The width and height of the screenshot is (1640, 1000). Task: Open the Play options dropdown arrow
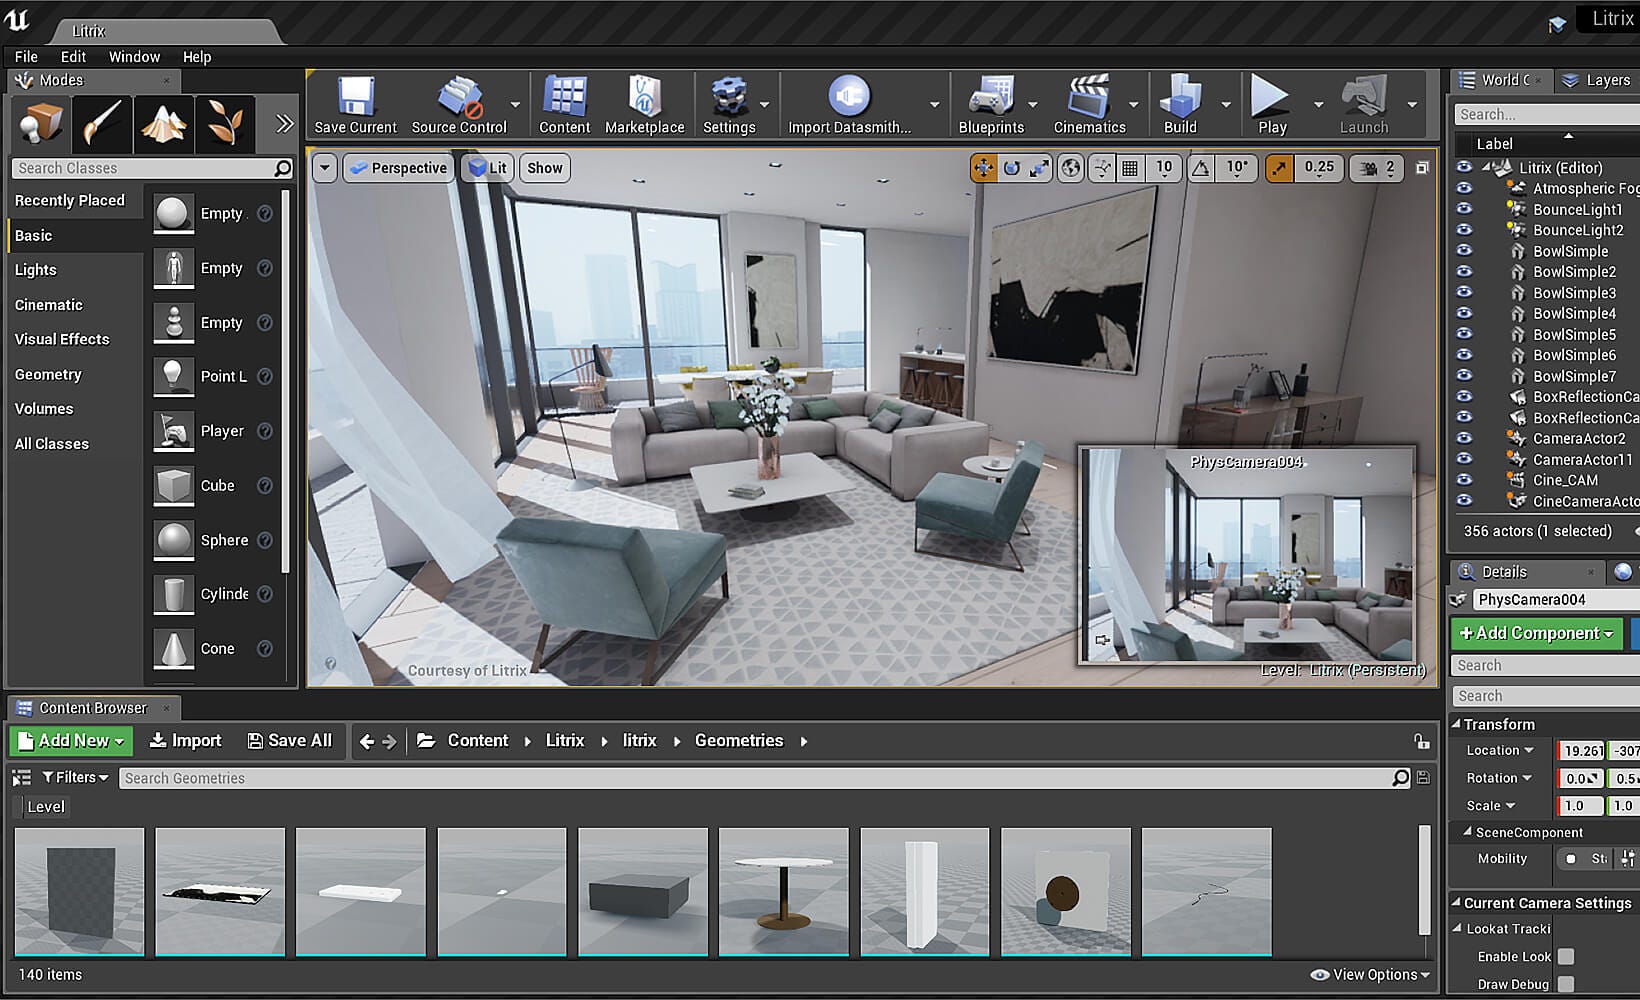pos(1318,104)
